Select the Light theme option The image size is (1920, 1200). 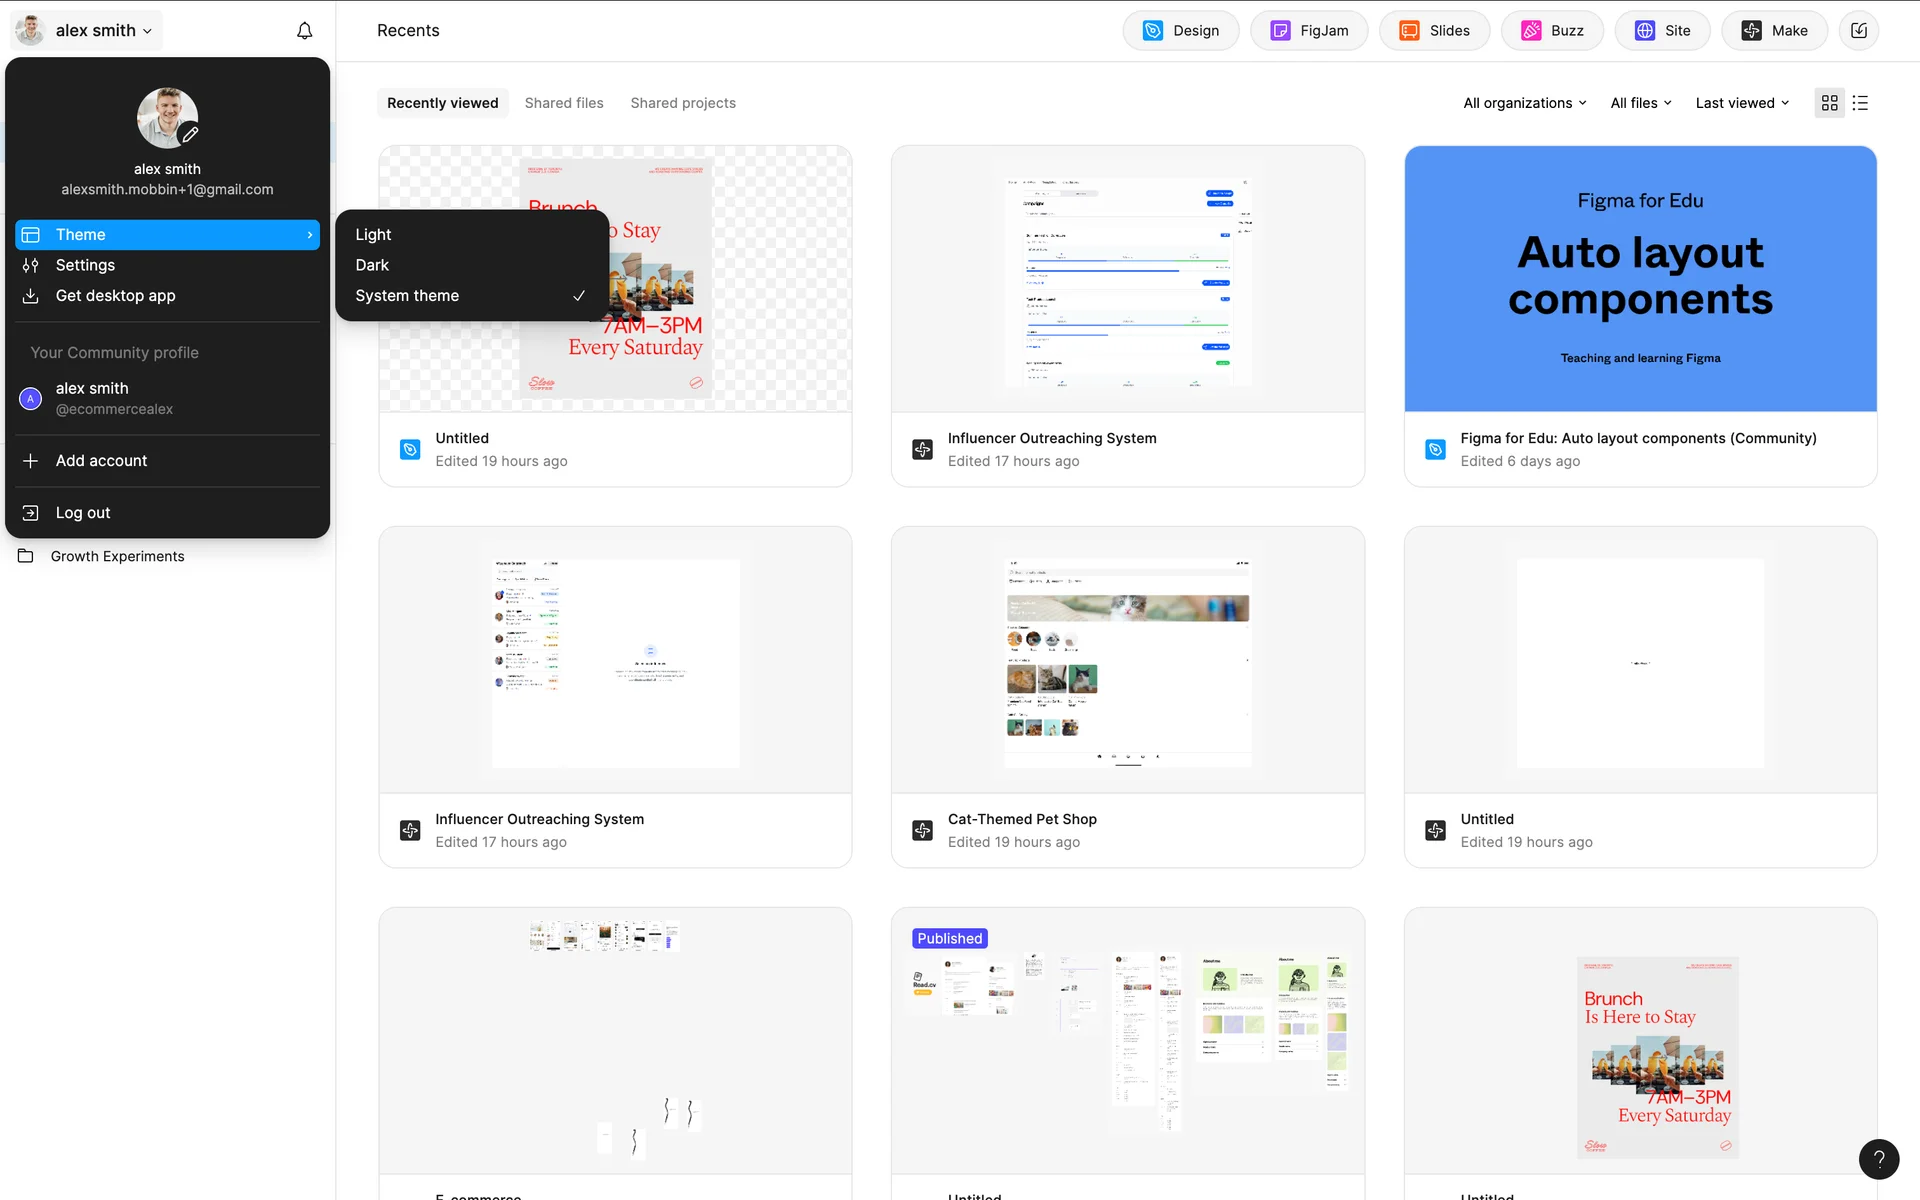click(373, 234)
